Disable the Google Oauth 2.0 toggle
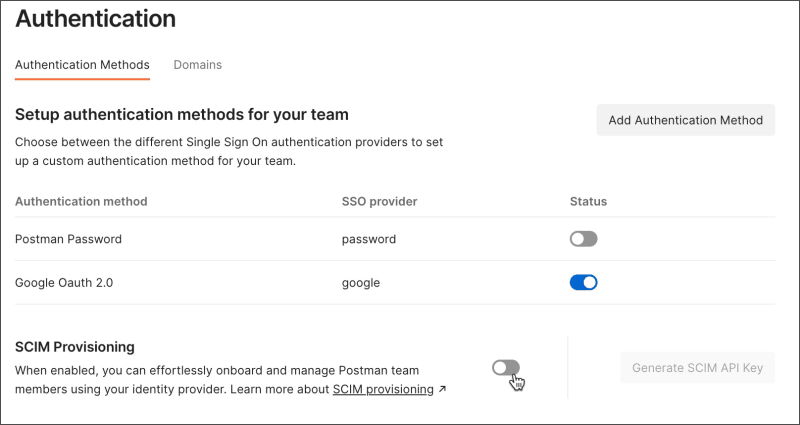 (583, 282)
